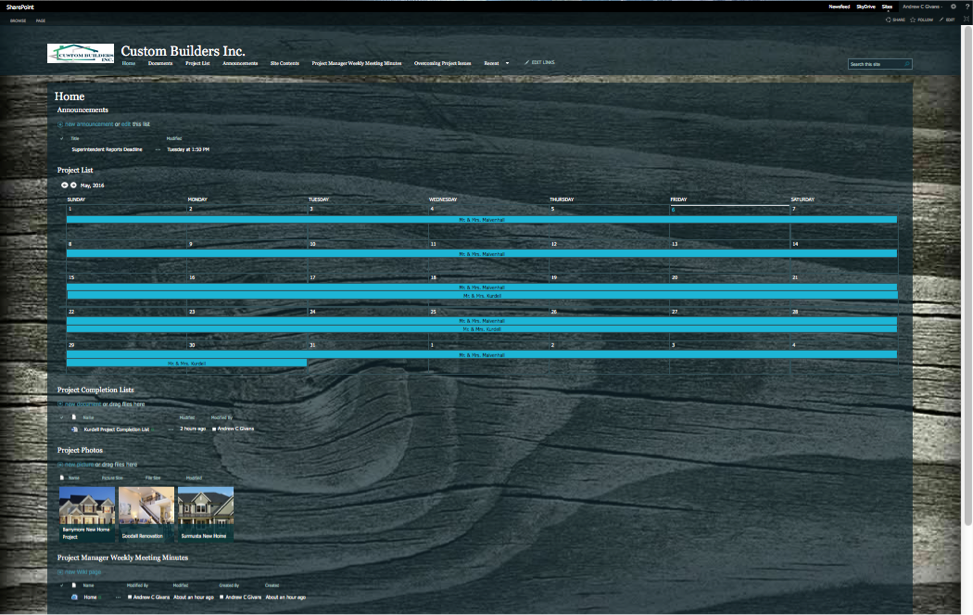
Task: Toggle select-all checkmark in Project Completion Lists
Action: point(61,418)
